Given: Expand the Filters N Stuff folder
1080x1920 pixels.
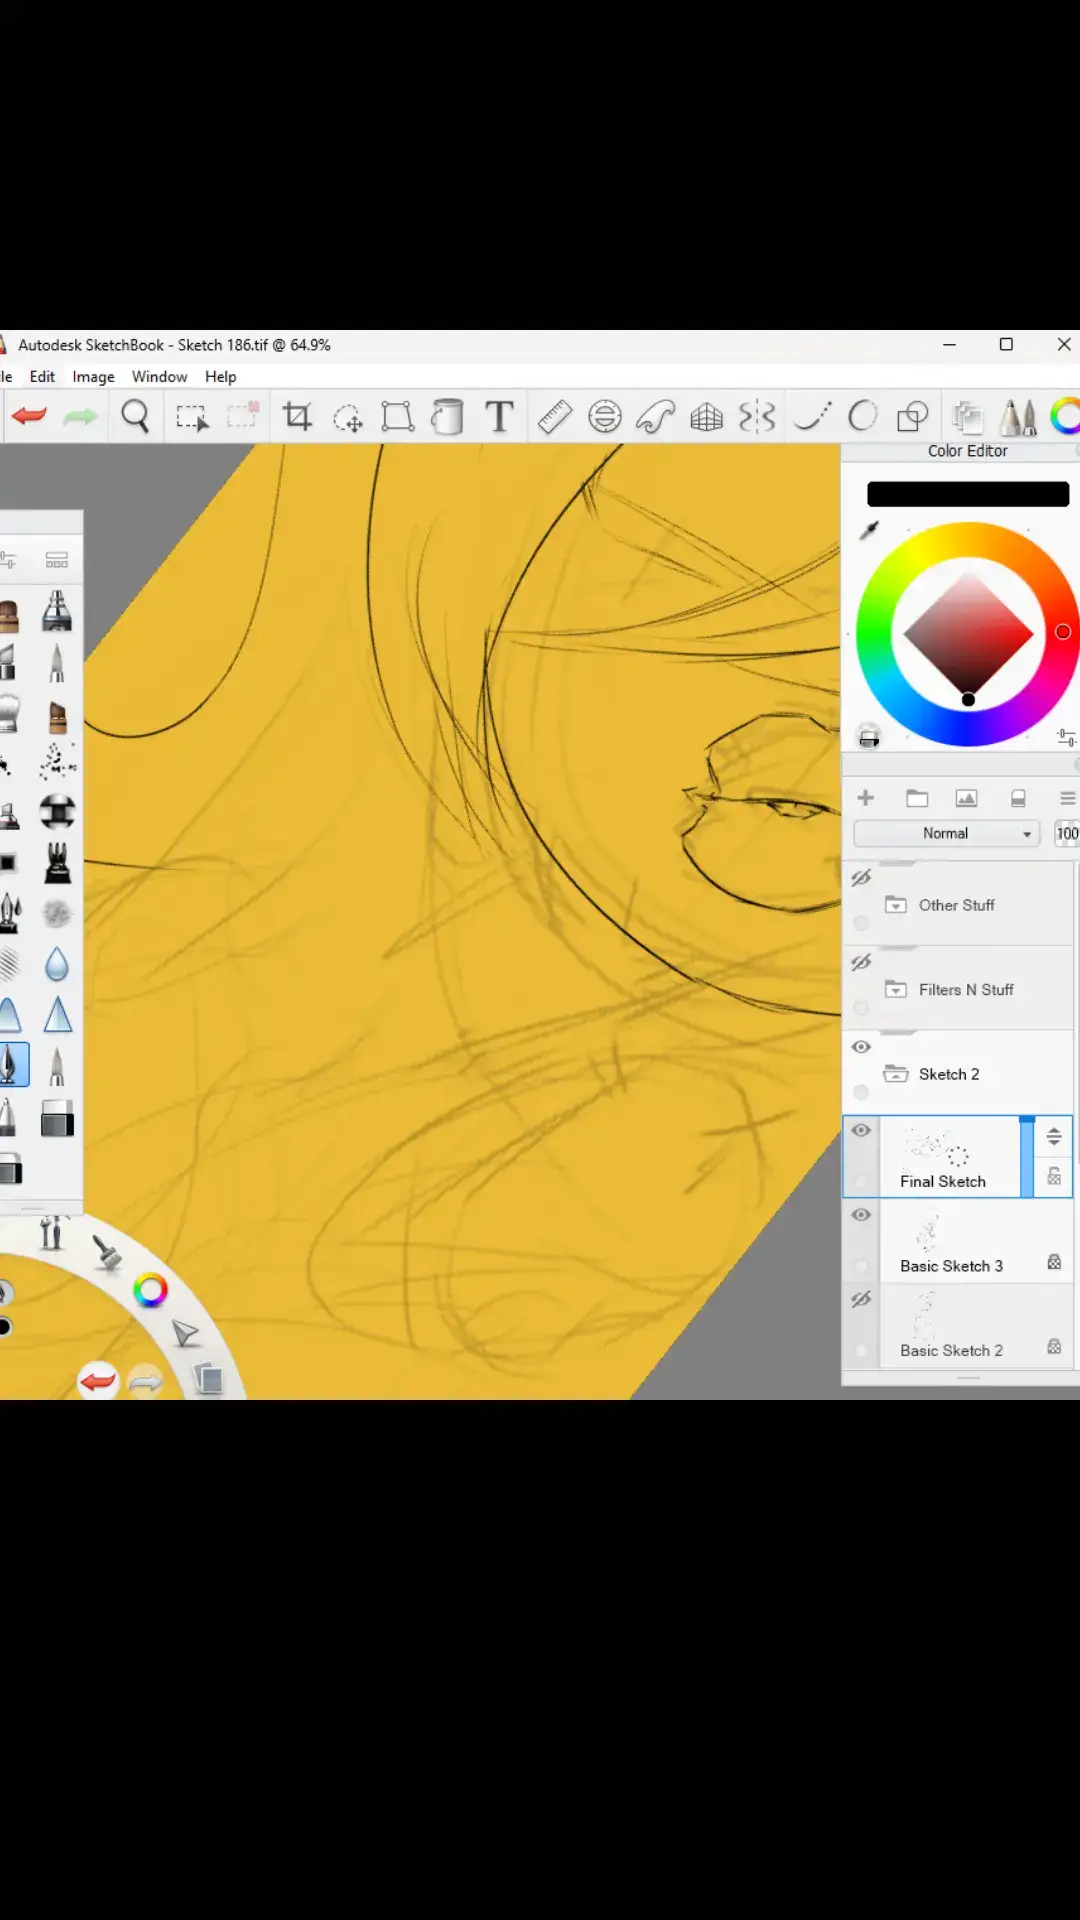Looking at the screenshot, I should 896,989.
